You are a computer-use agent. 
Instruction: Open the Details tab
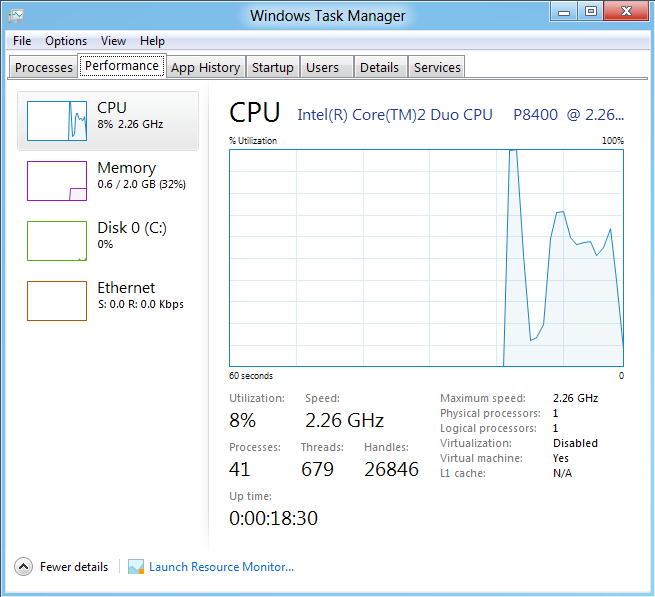[379, 67]
